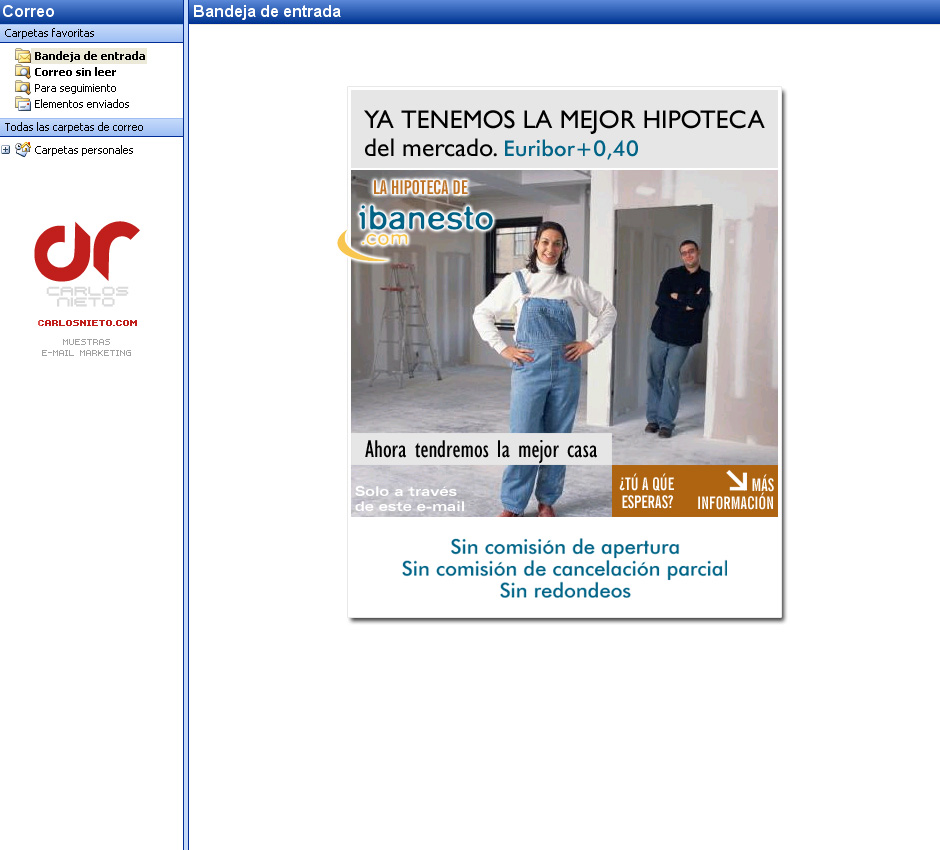Click the 'Ya tenemos la mejor hipoteca' headline

coord(564,120)
